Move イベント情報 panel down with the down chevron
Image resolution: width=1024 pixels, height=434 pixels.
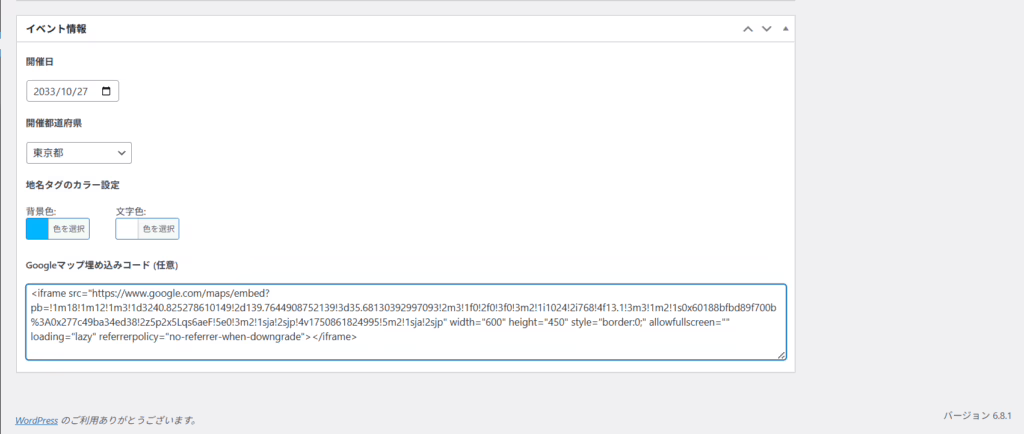coord(767,29)
